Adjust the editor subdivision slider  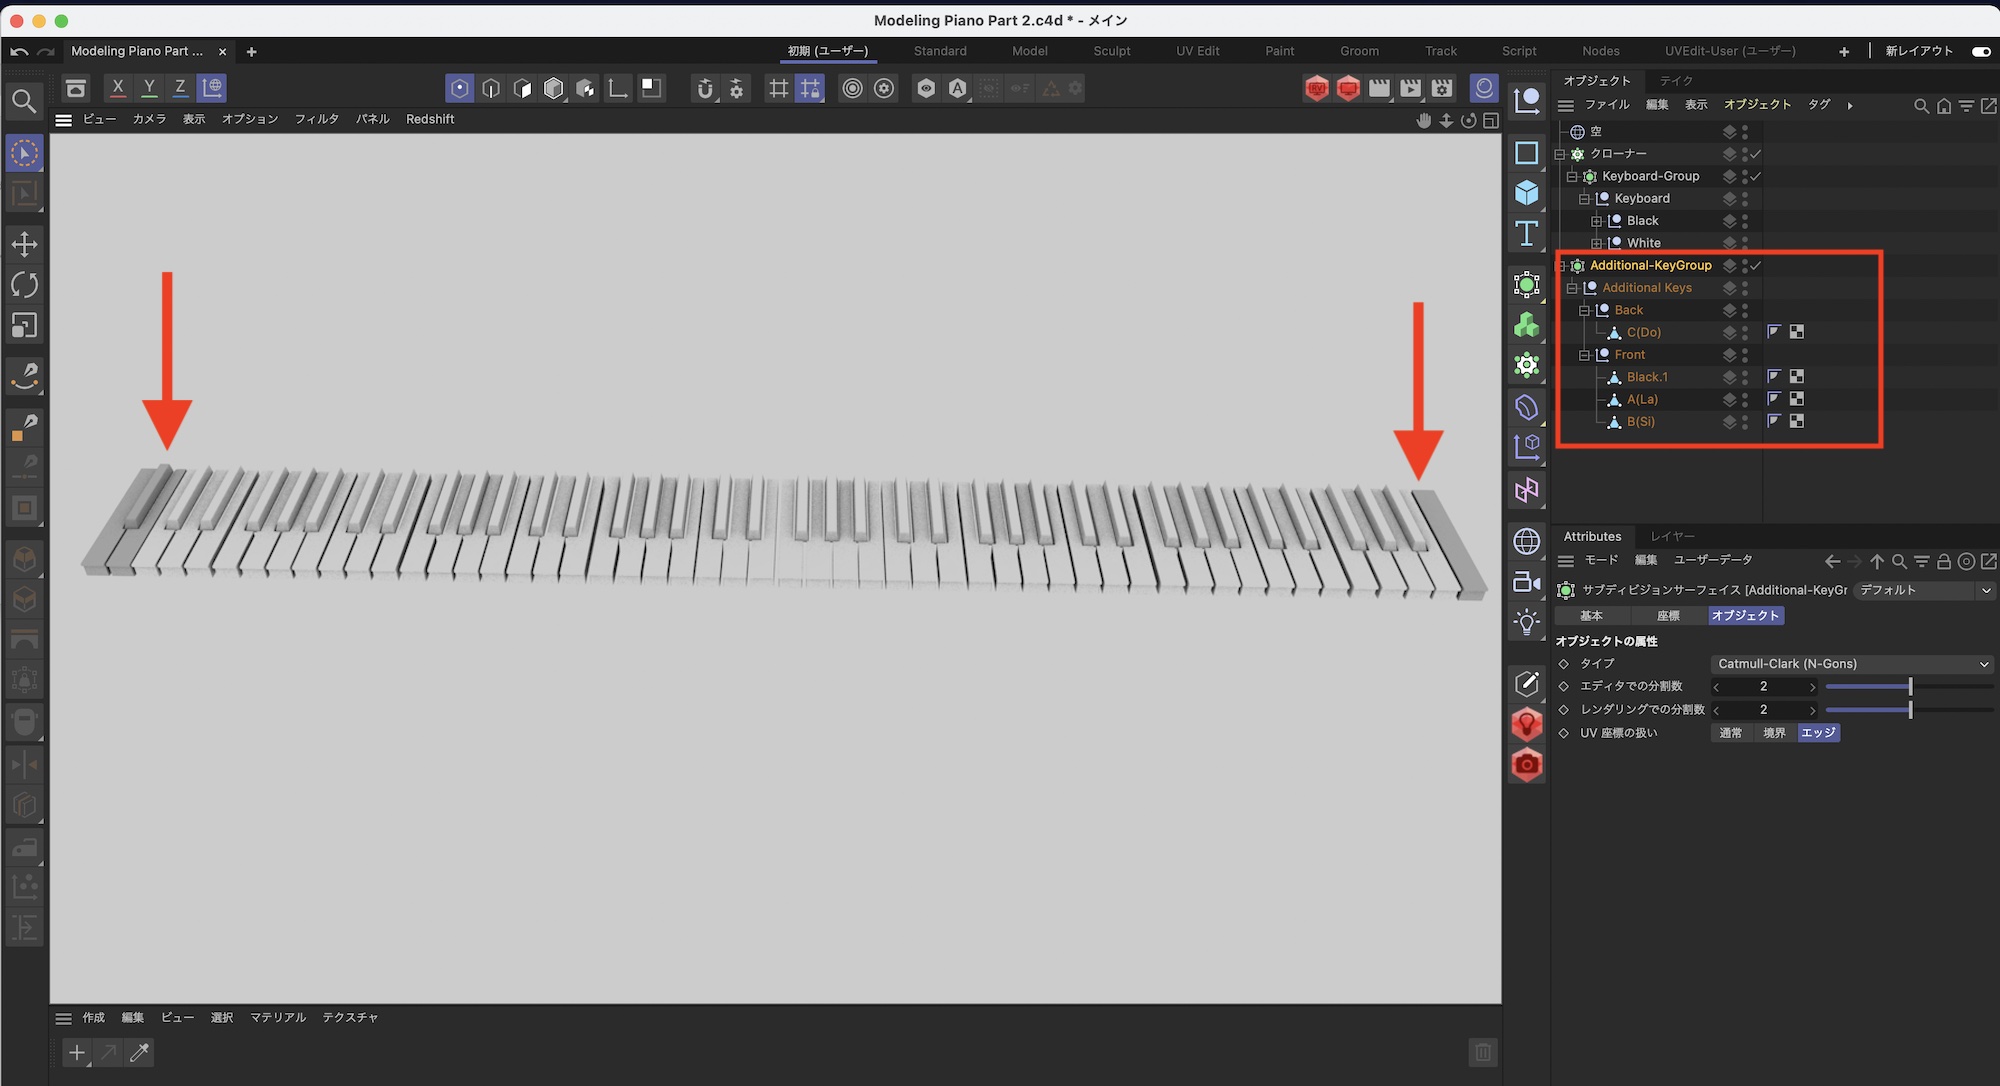point(1909,687)
